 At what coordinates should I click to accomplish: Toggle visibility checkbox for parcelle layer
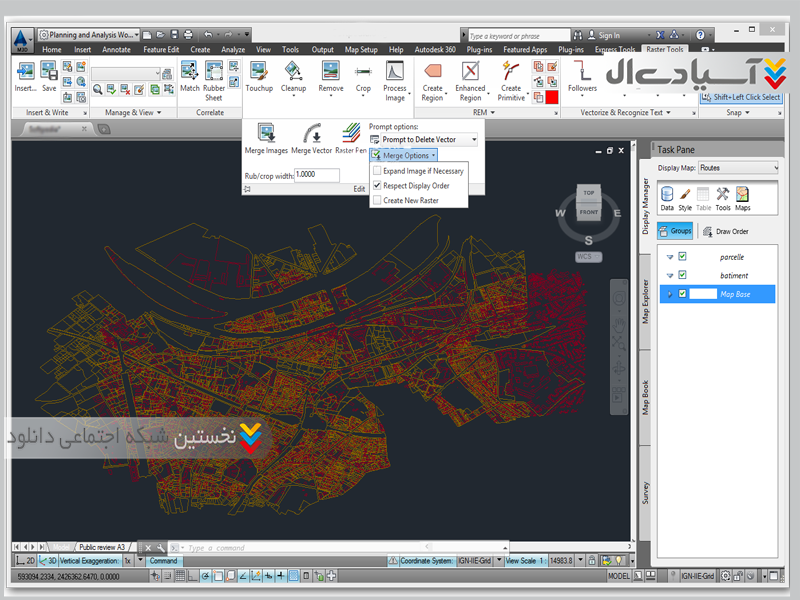coord(682,257)
